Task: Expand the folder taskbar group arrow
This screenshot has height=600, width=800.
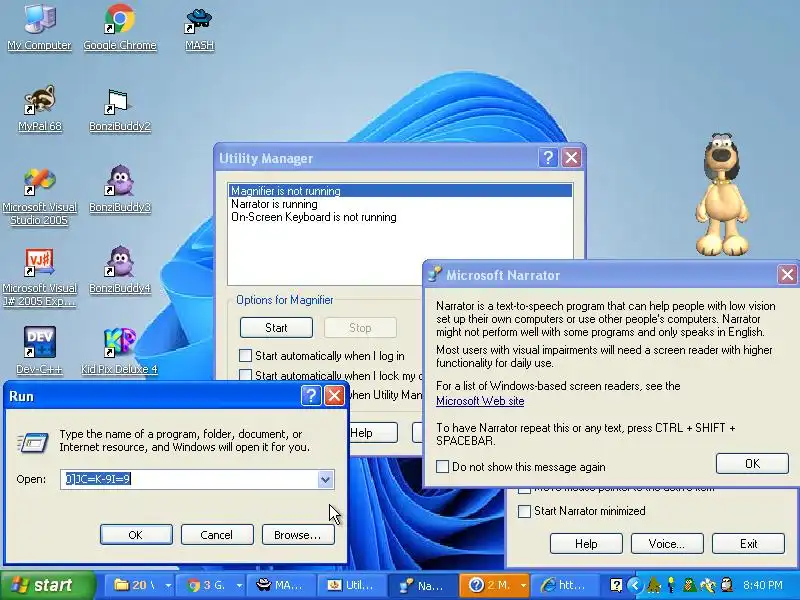Action: tap(168, 585)
